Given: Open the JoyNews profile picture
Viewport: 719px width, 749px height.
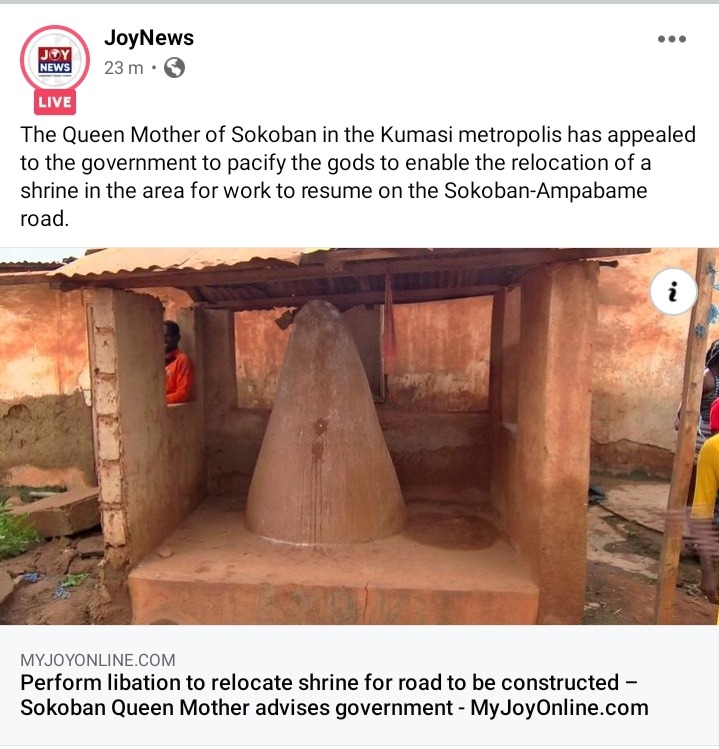Looking at the screenshot, I should point(54,60).
